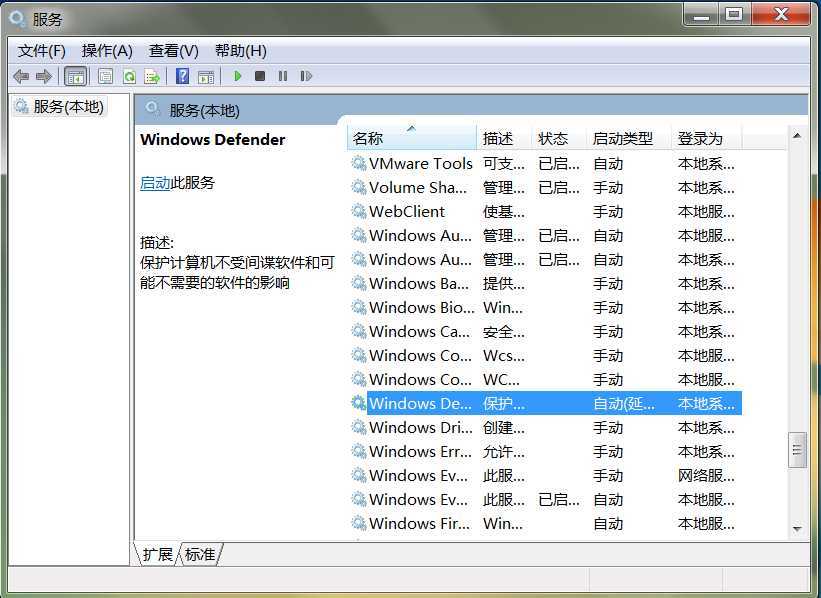
Task: Open the 帮助(H) menu
Action: coord(241,51)
